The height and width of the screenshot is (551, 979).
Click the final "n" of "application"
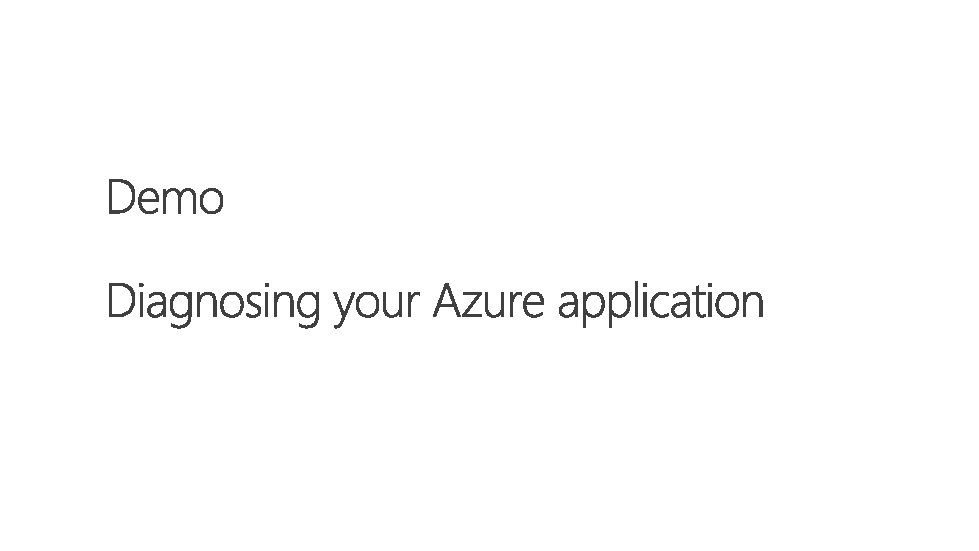[753, 306]
